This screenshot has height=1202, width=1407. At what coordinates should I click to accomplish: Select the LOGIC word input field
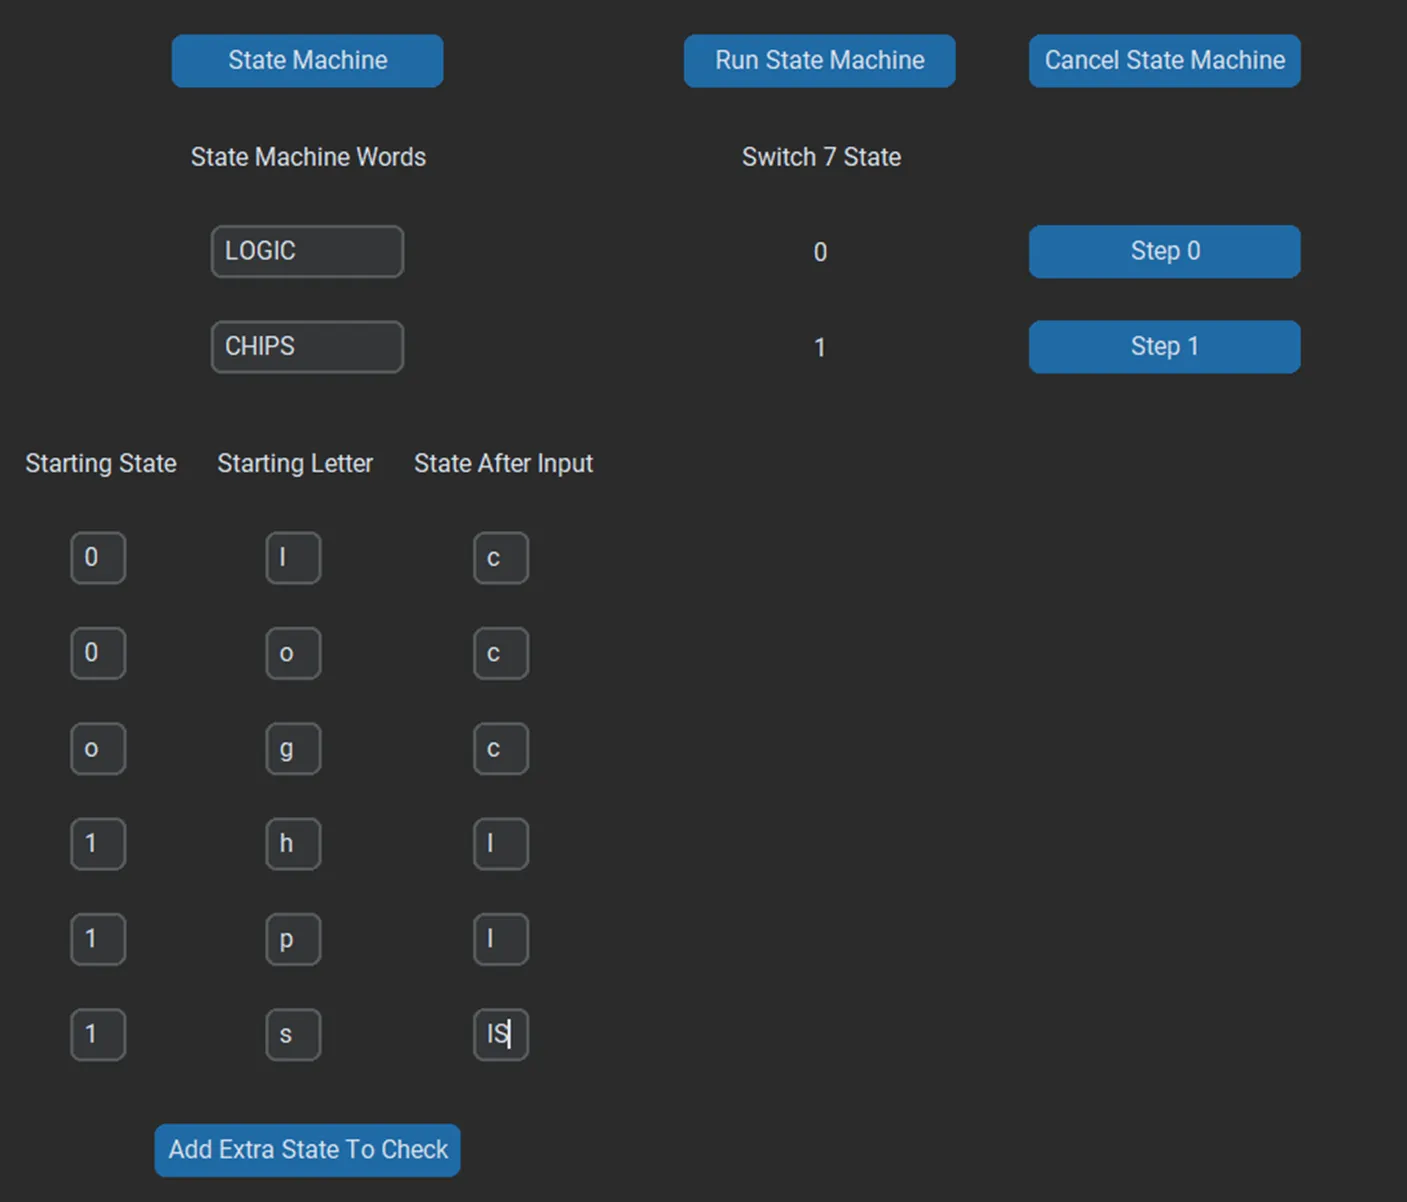(307, 251)
